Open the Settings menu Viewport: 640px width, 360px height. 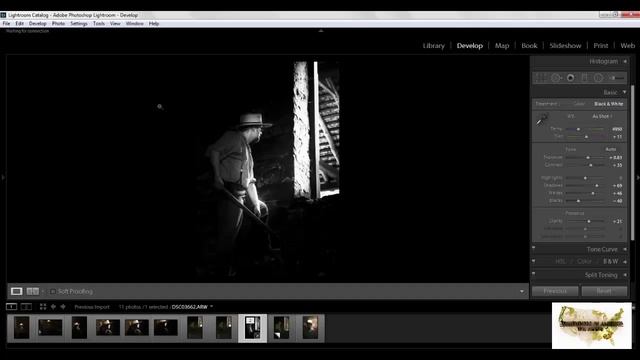[x=79, y=24]
